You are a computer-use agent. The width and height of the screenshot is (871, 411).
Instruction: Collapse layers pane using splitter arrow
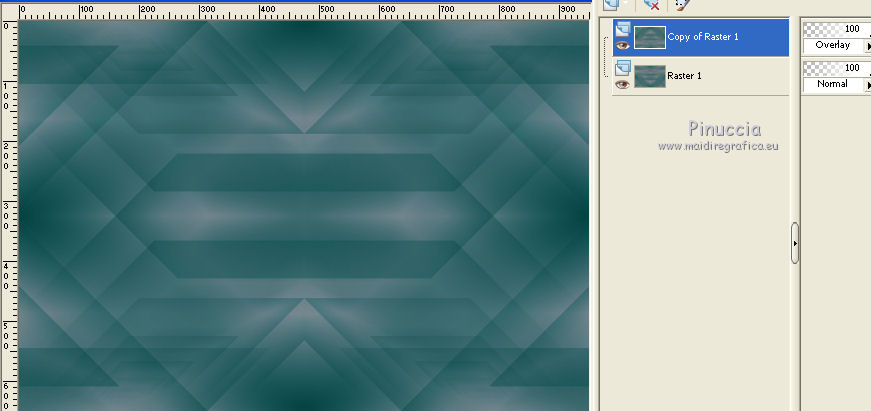[x=795, y=243]
